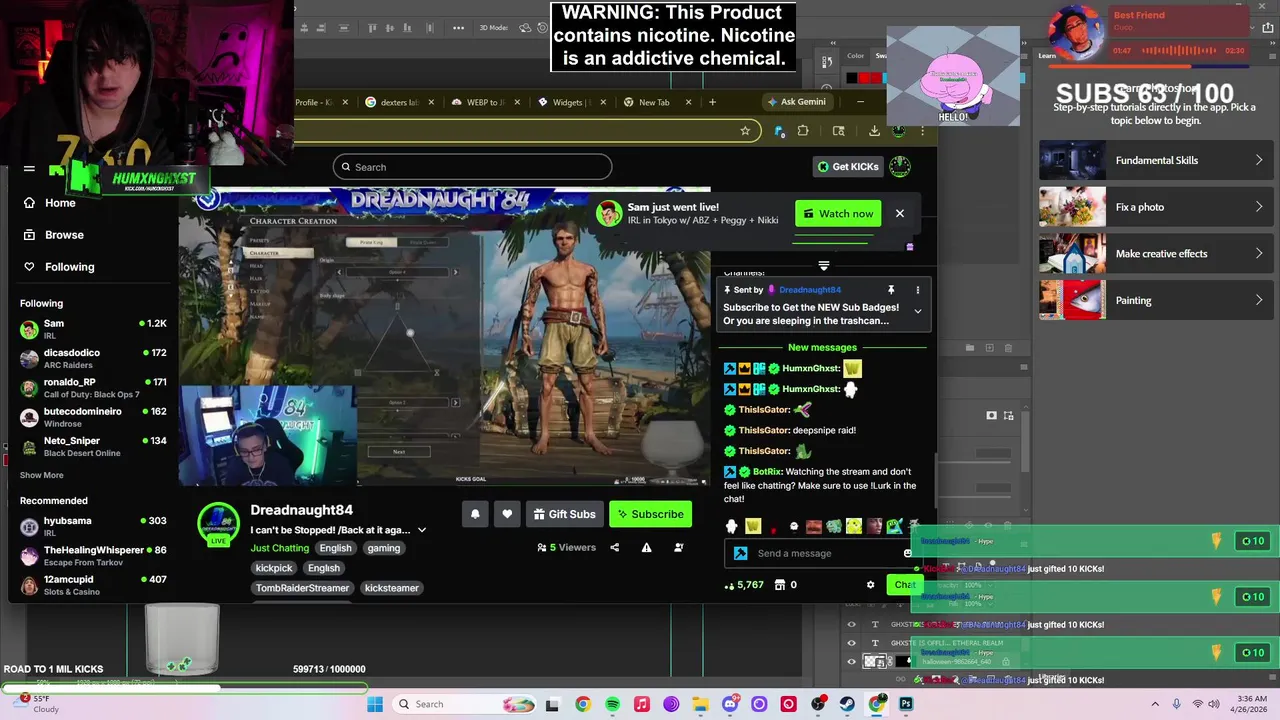Open Painting tutorial in Photoshop Learn
Screen dimensions: 1280x720
point(1155,300)
